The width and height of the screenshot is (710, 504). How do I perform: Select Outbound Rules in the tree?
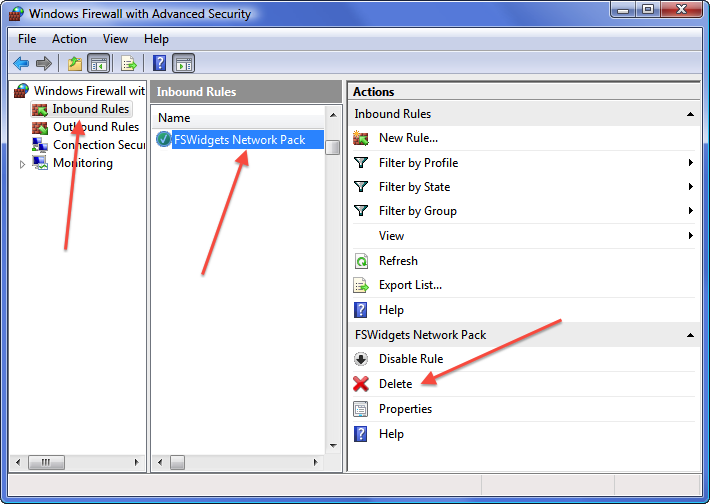pos(96,127)
